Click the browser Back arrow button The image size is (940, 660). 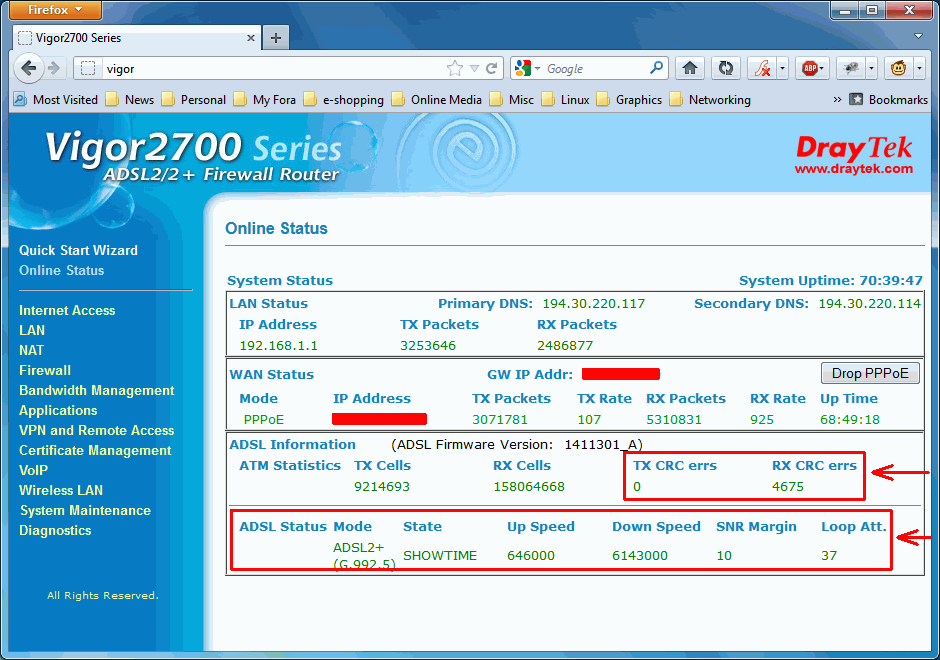(28, 68)
